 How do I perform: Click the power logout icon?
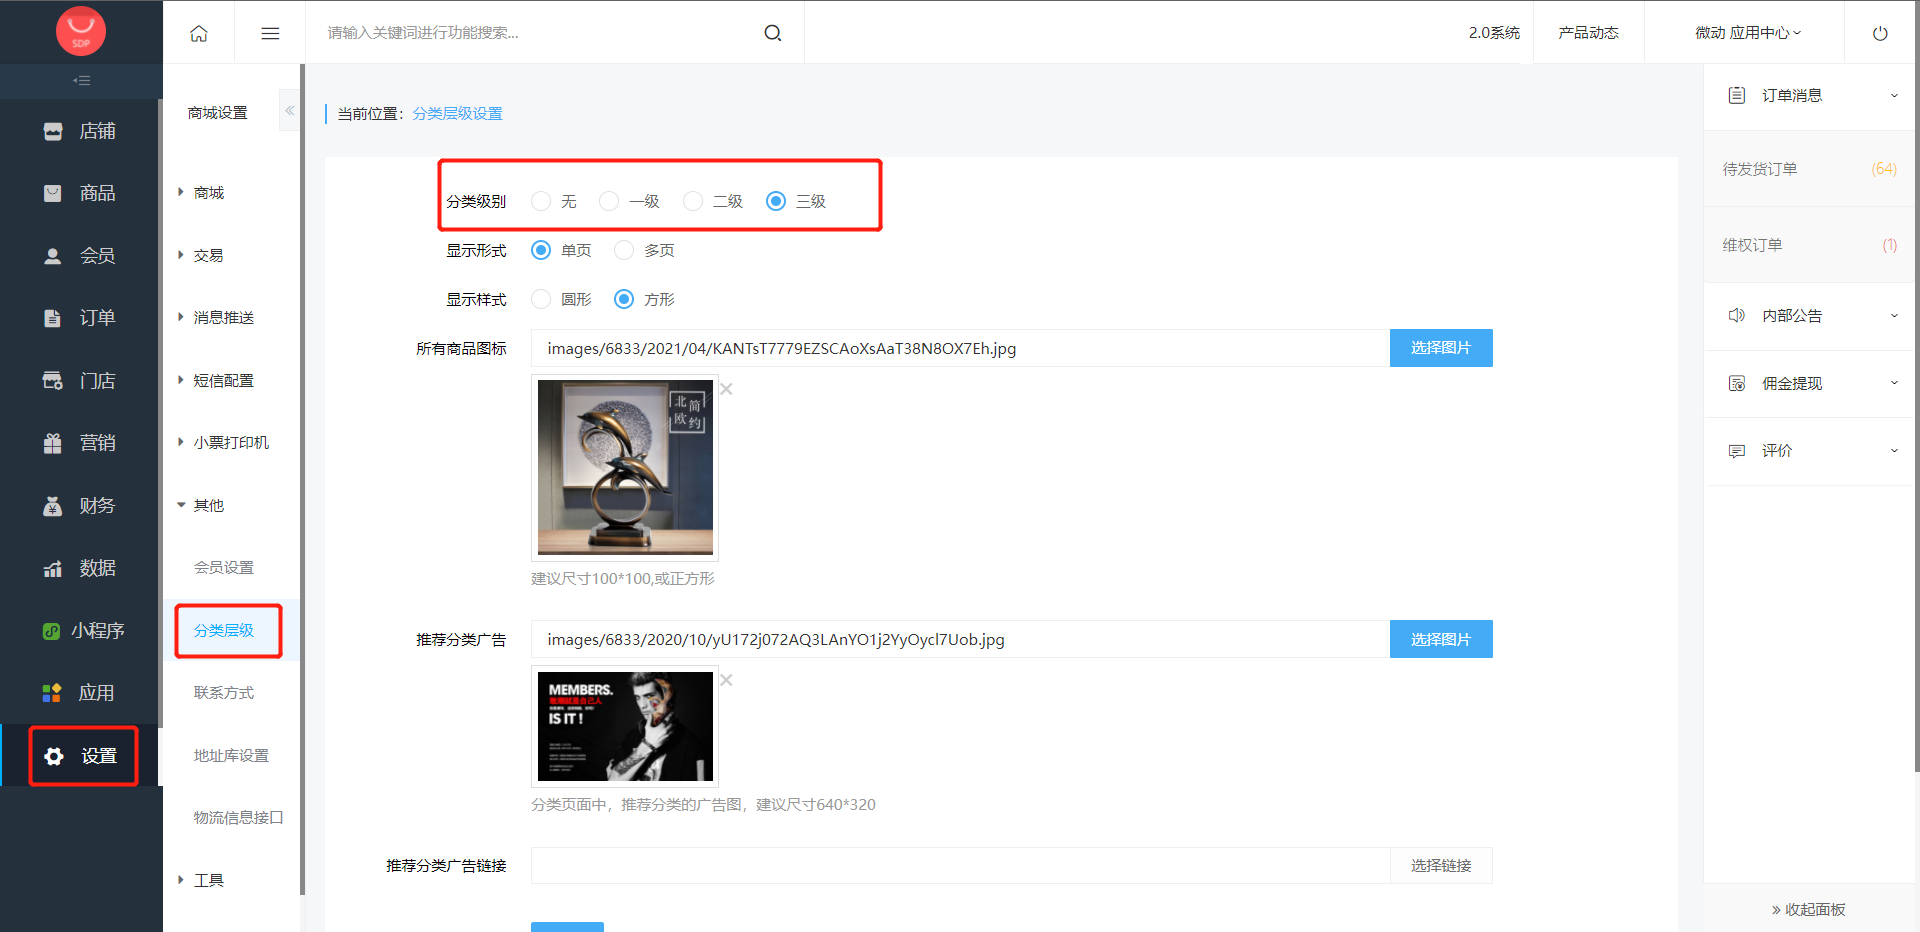click(x=1880, y=33)
